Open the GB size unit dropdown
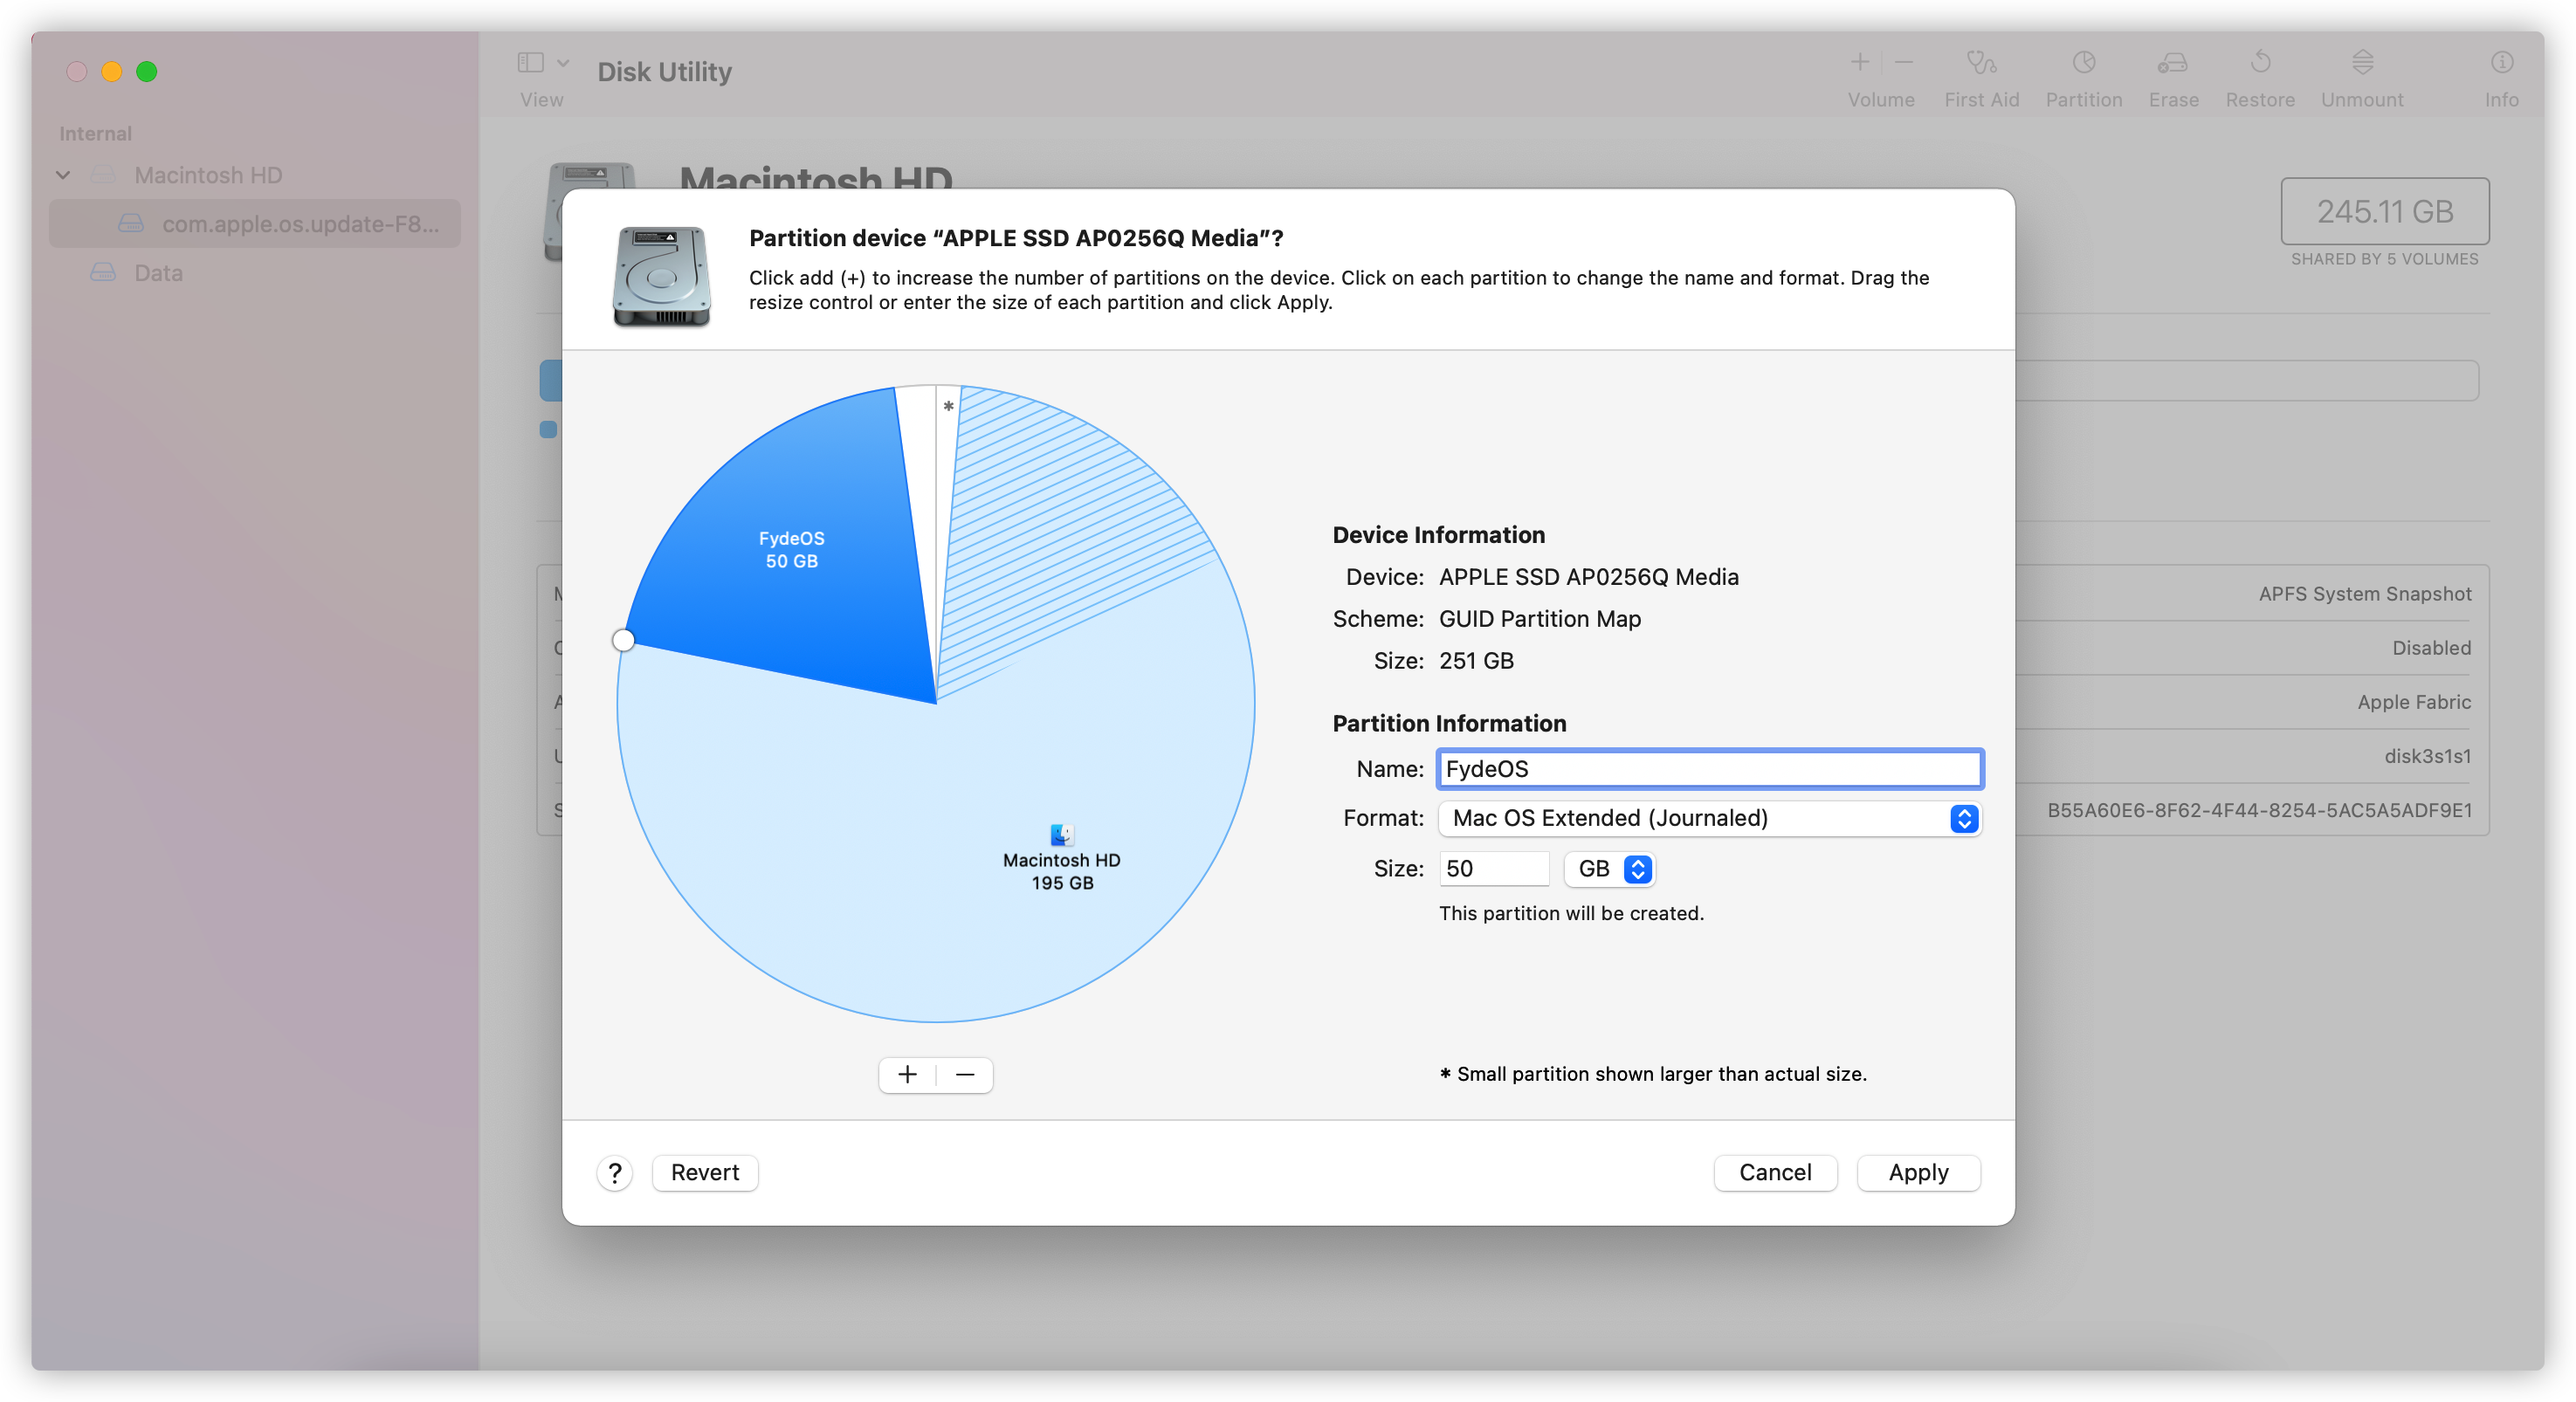Viewport: 2576px width, 1402px height. point(1609,868)
